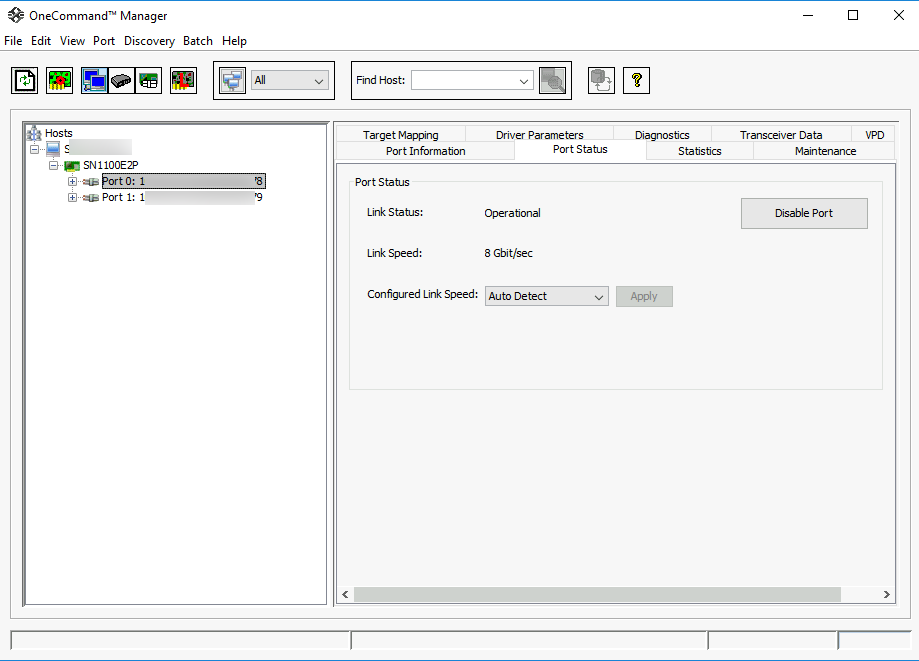This screenshot has width=919, height=661.
Task: Select the Group by Fabric switch icon
Action: click(x=121, y=80)
